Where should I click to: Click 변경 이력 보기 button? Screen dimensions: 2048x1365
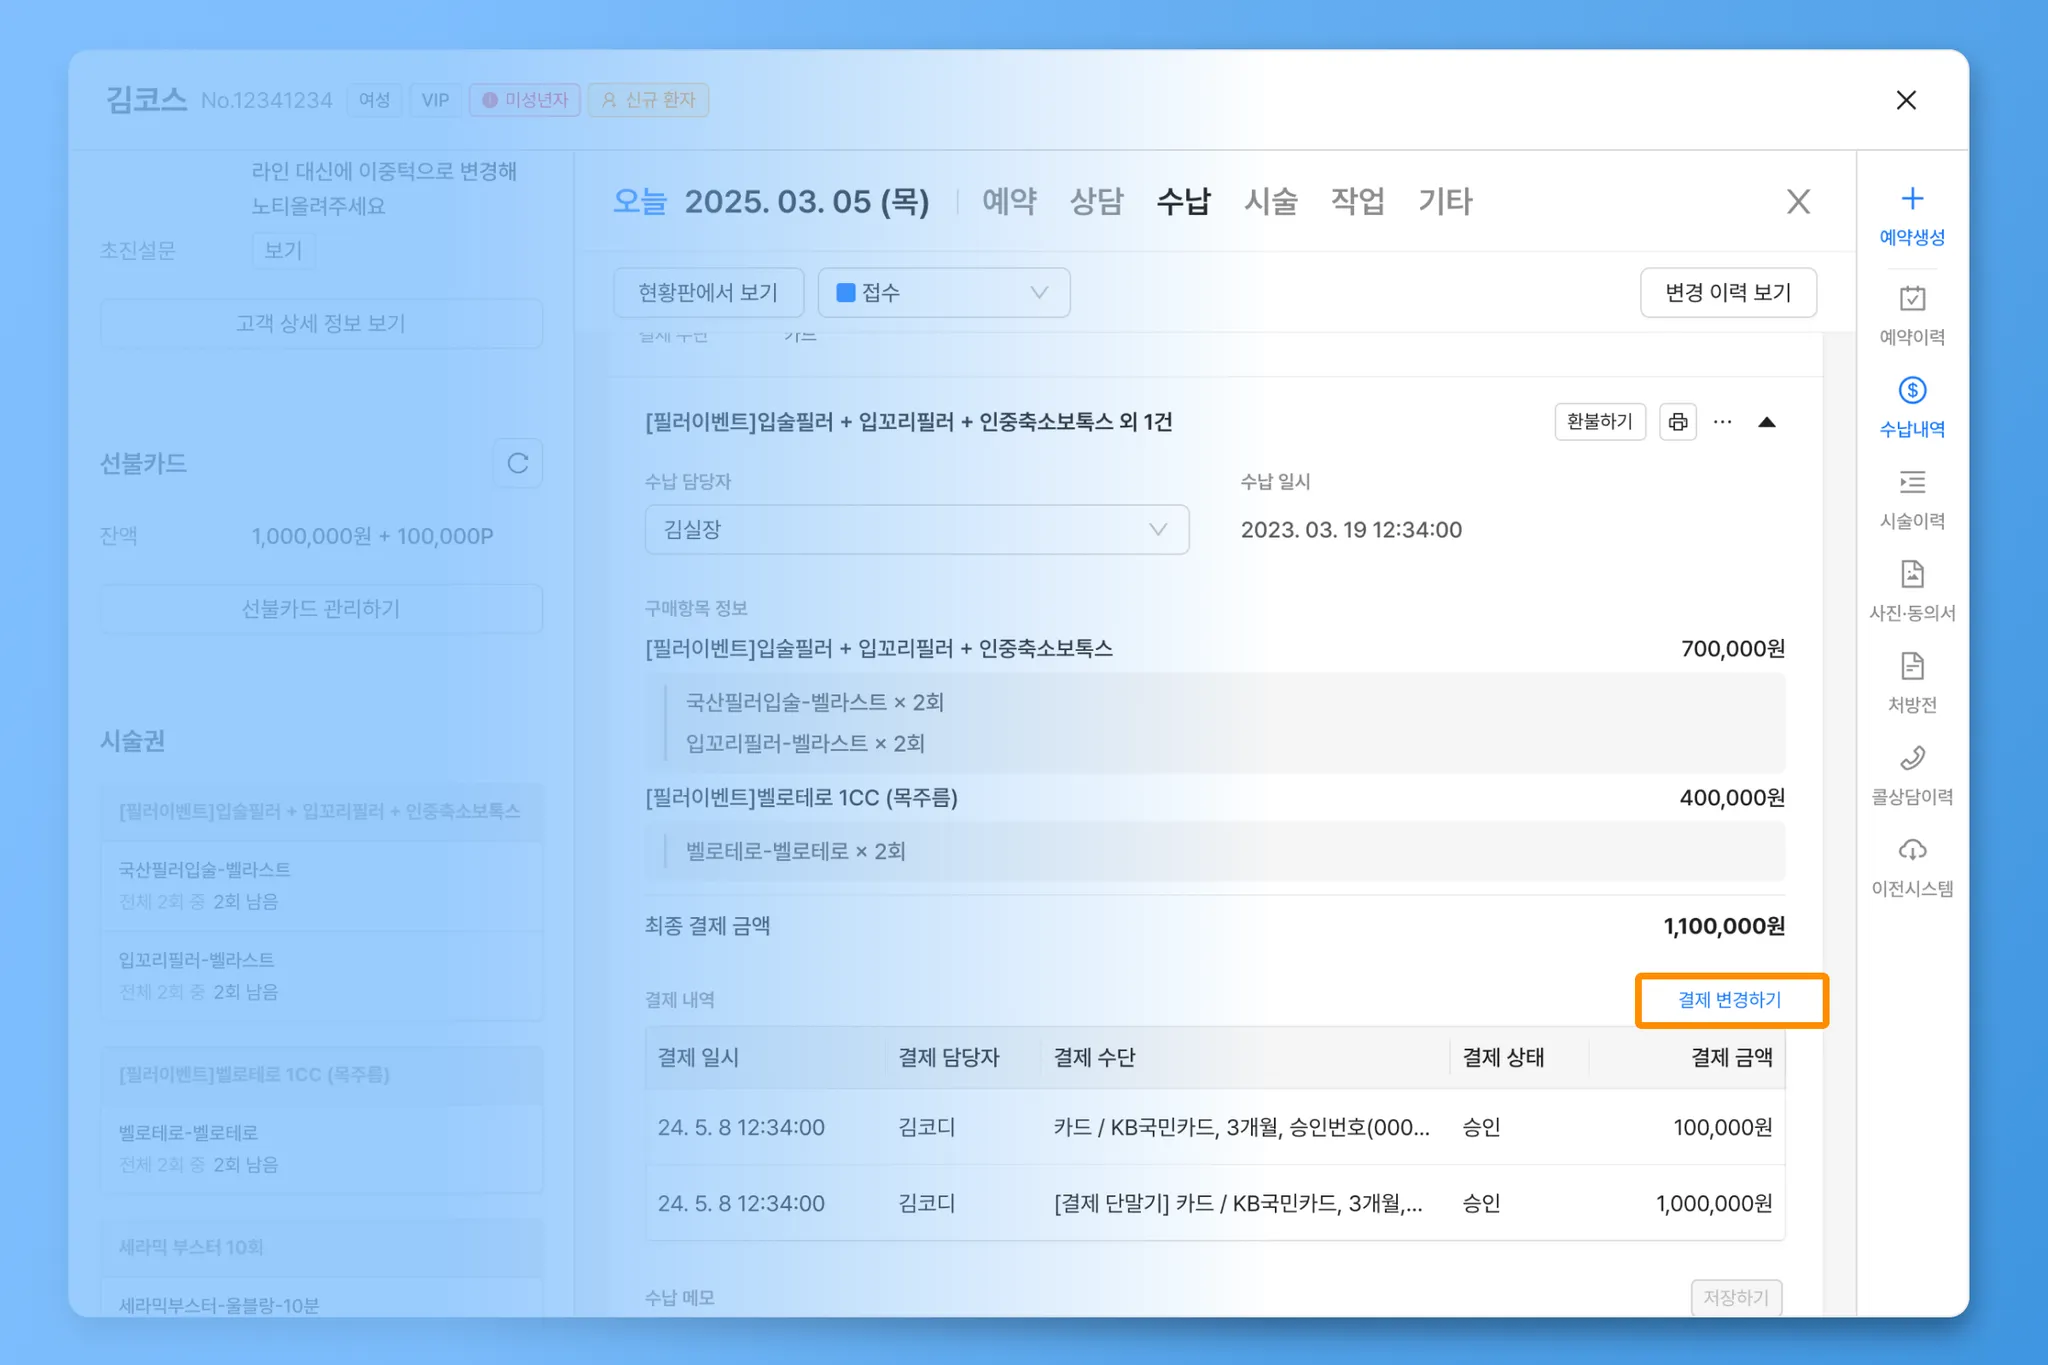pyautogui.click(x=1727, y=293)
